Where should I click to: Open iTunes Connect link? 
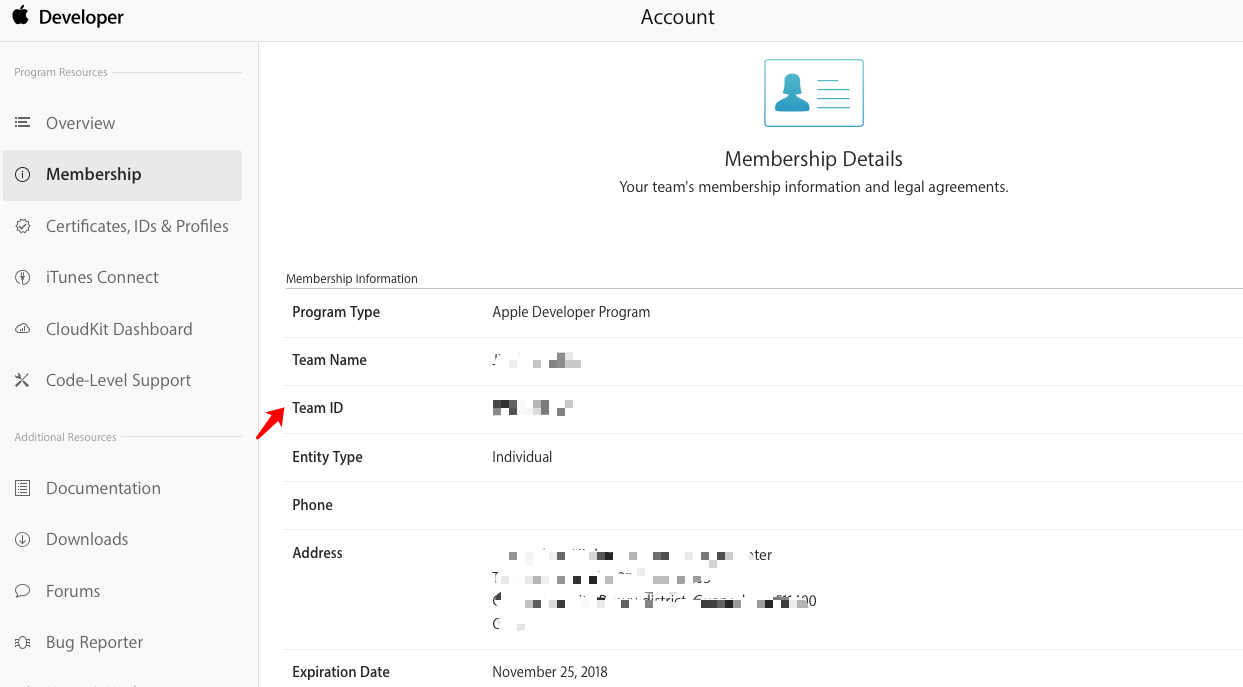102,277
